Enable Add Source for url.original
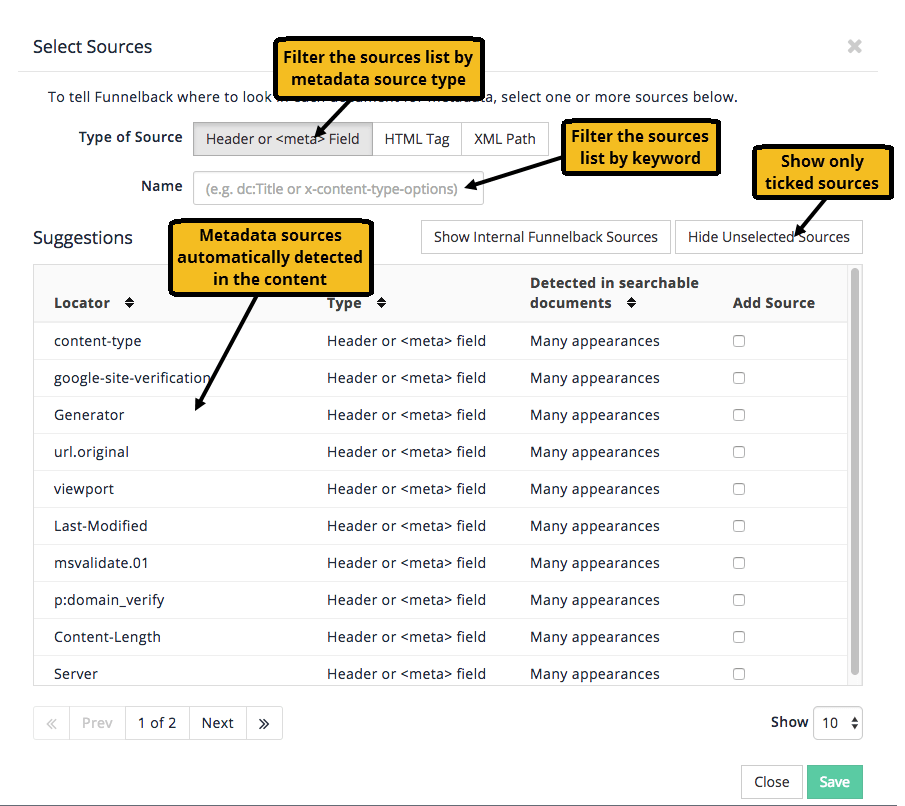 [739, 451]
